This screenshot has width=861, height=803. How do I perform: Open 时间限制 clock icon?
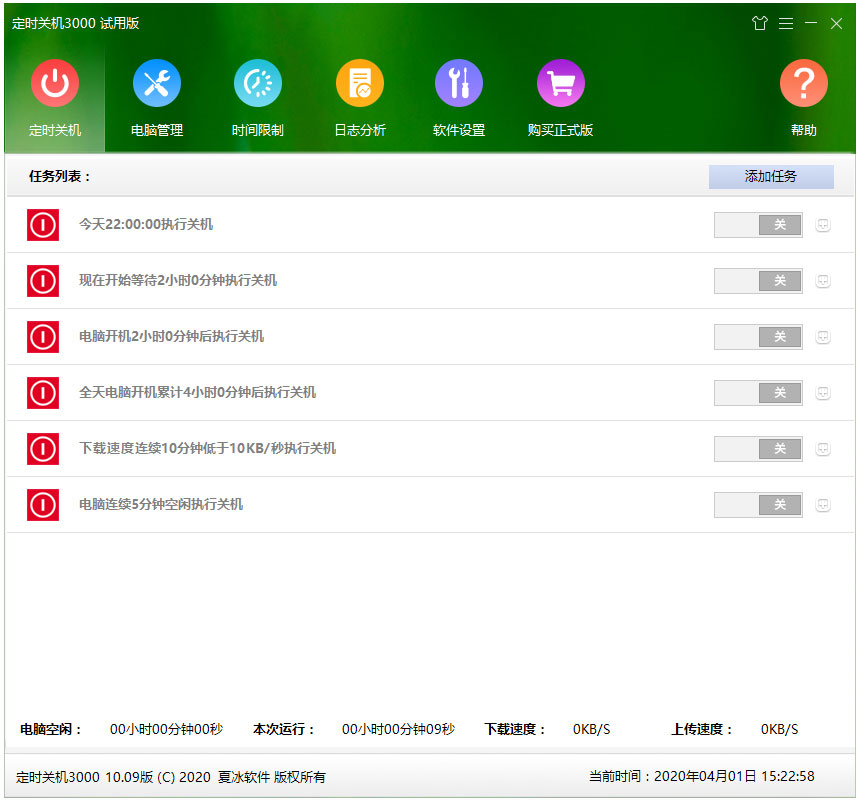[258, 85]
